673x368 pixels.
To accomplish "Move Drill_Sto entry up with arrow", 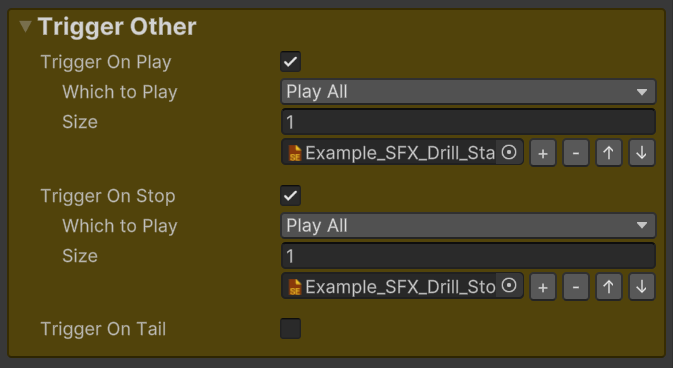I will tap(609, 286).
